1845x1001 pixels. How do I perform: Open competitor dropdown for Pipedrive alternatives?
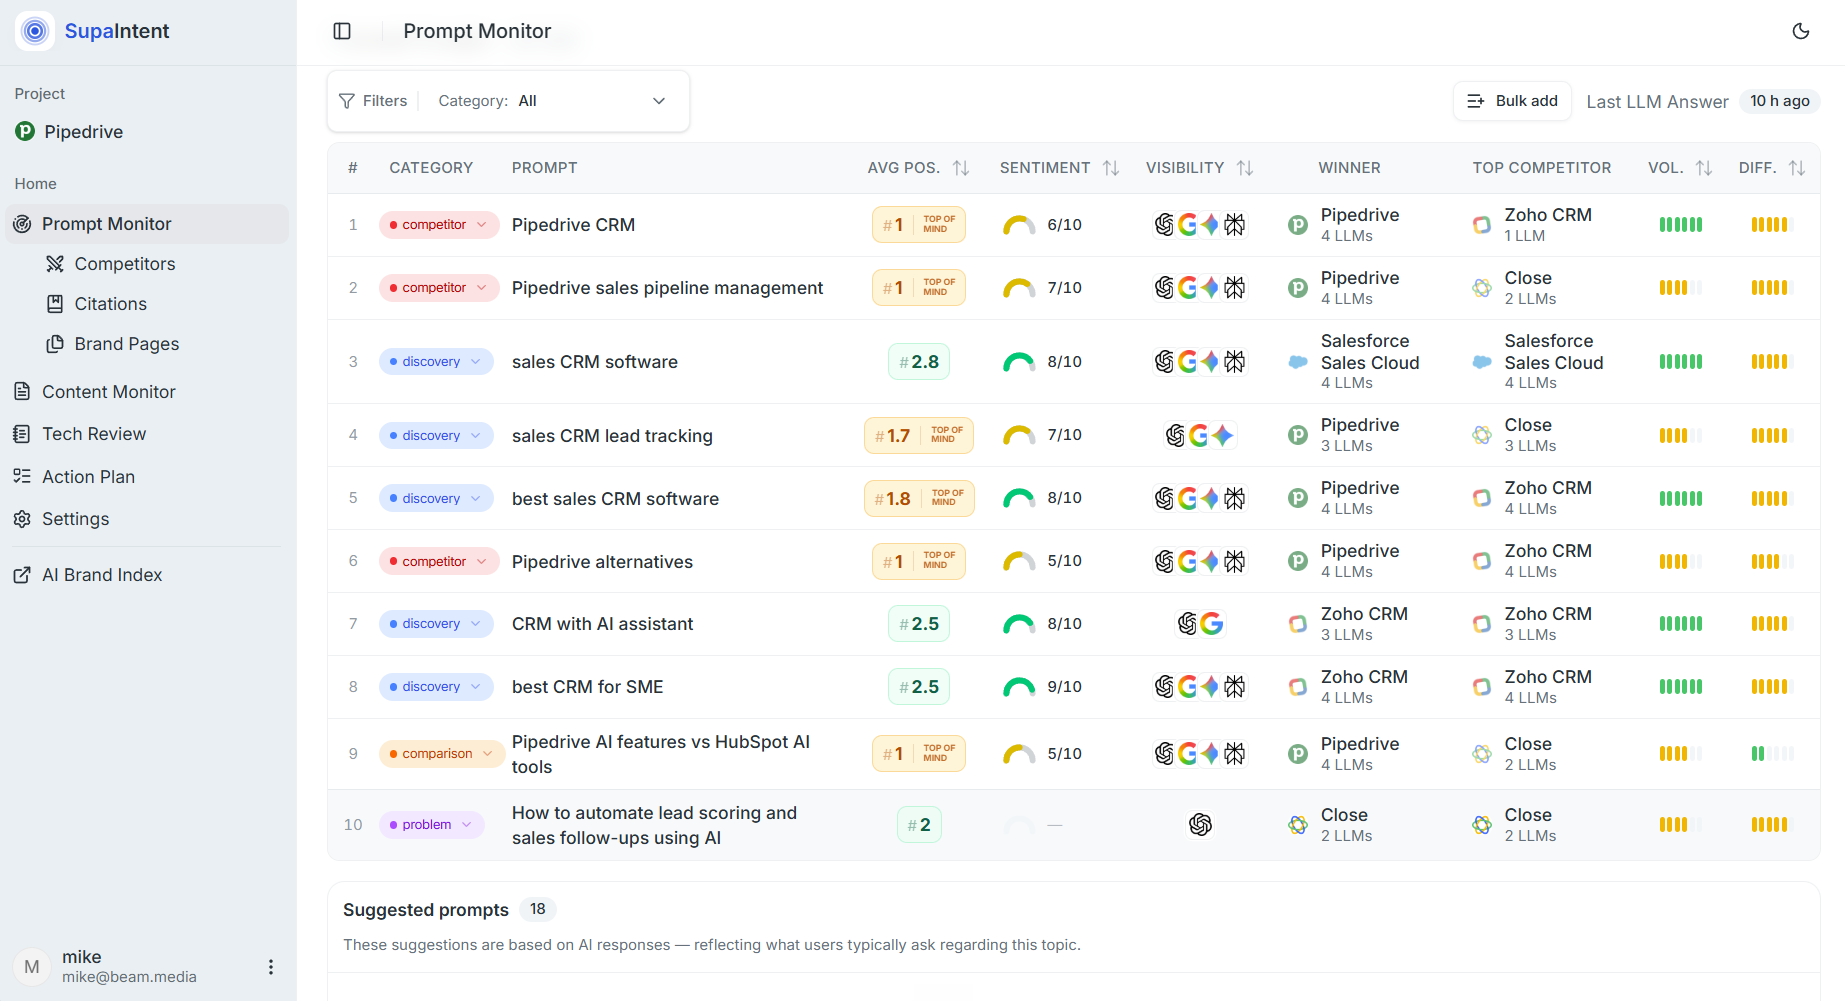click(x=439, y=562)
